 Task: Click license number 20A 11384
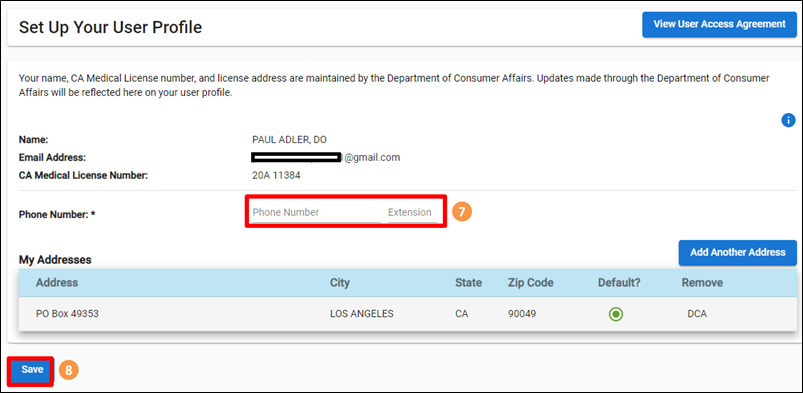[x=277, y=176]
